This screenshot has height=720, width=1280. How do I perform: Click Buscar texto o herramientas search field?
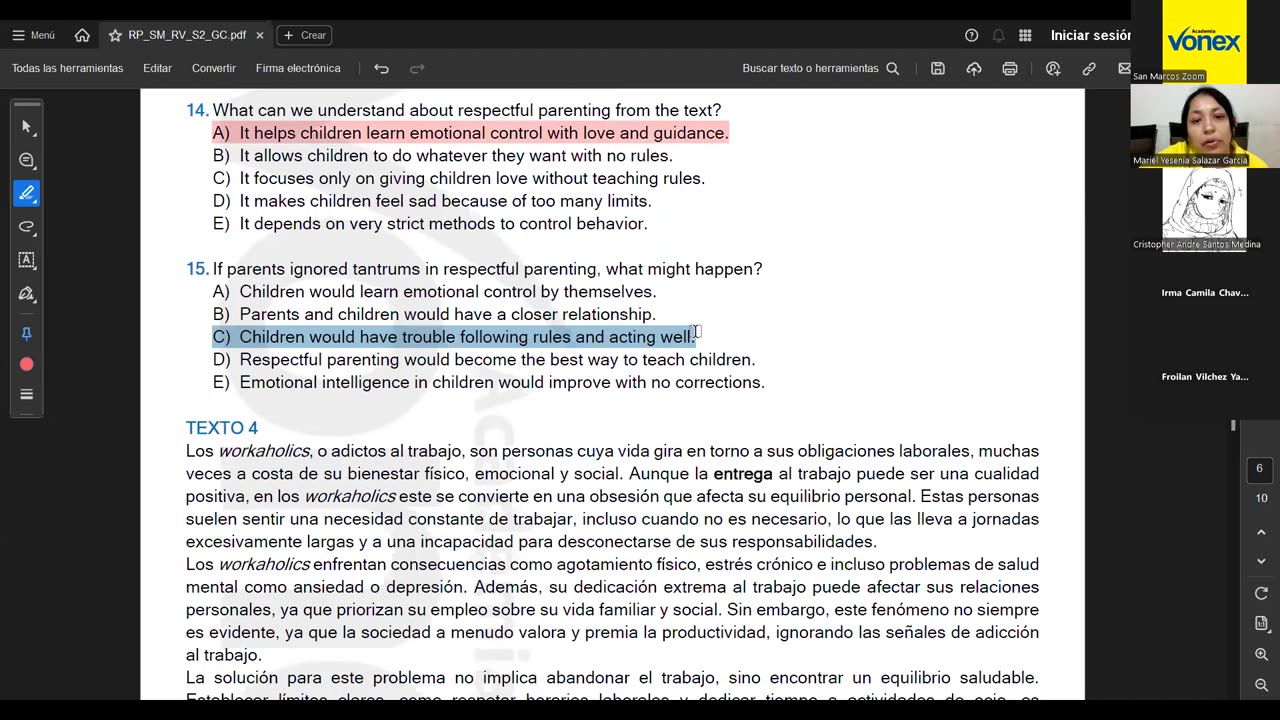[x=820, y=68]
